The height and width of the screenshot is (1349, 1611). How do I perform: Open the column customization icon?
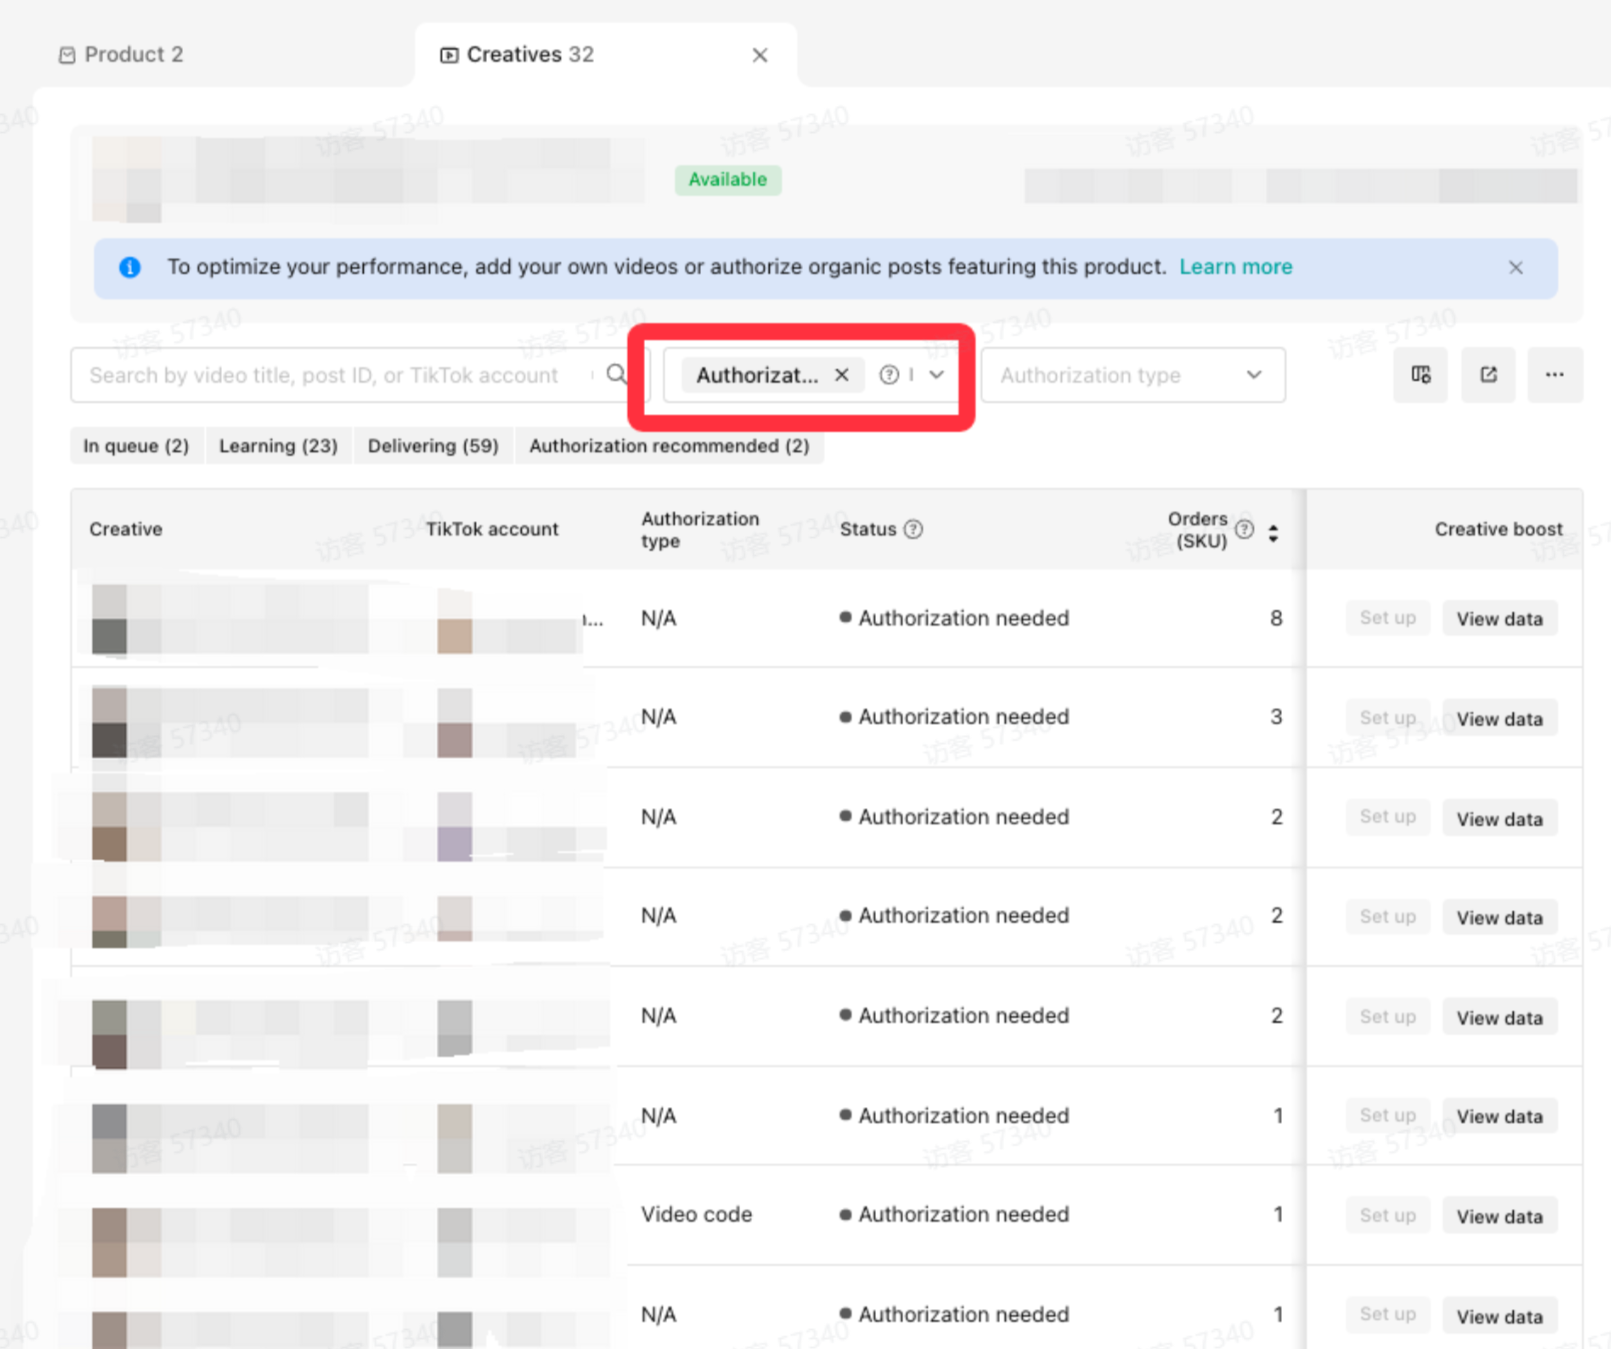(1420, 375)
